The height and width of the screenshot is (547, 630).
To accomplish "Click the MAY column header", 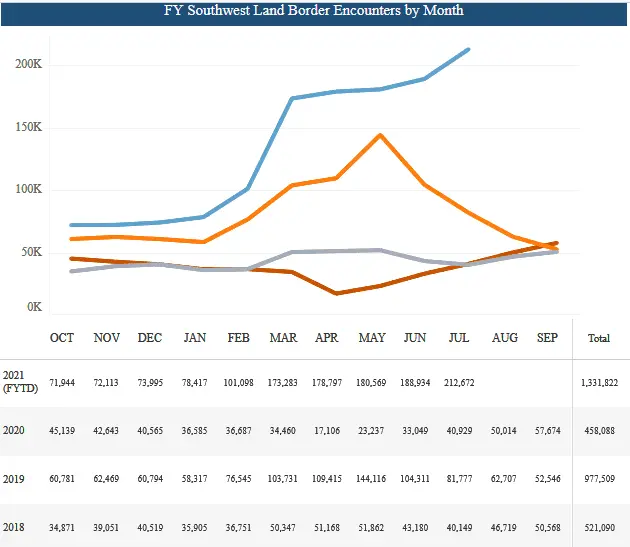I will pos(372,338).
